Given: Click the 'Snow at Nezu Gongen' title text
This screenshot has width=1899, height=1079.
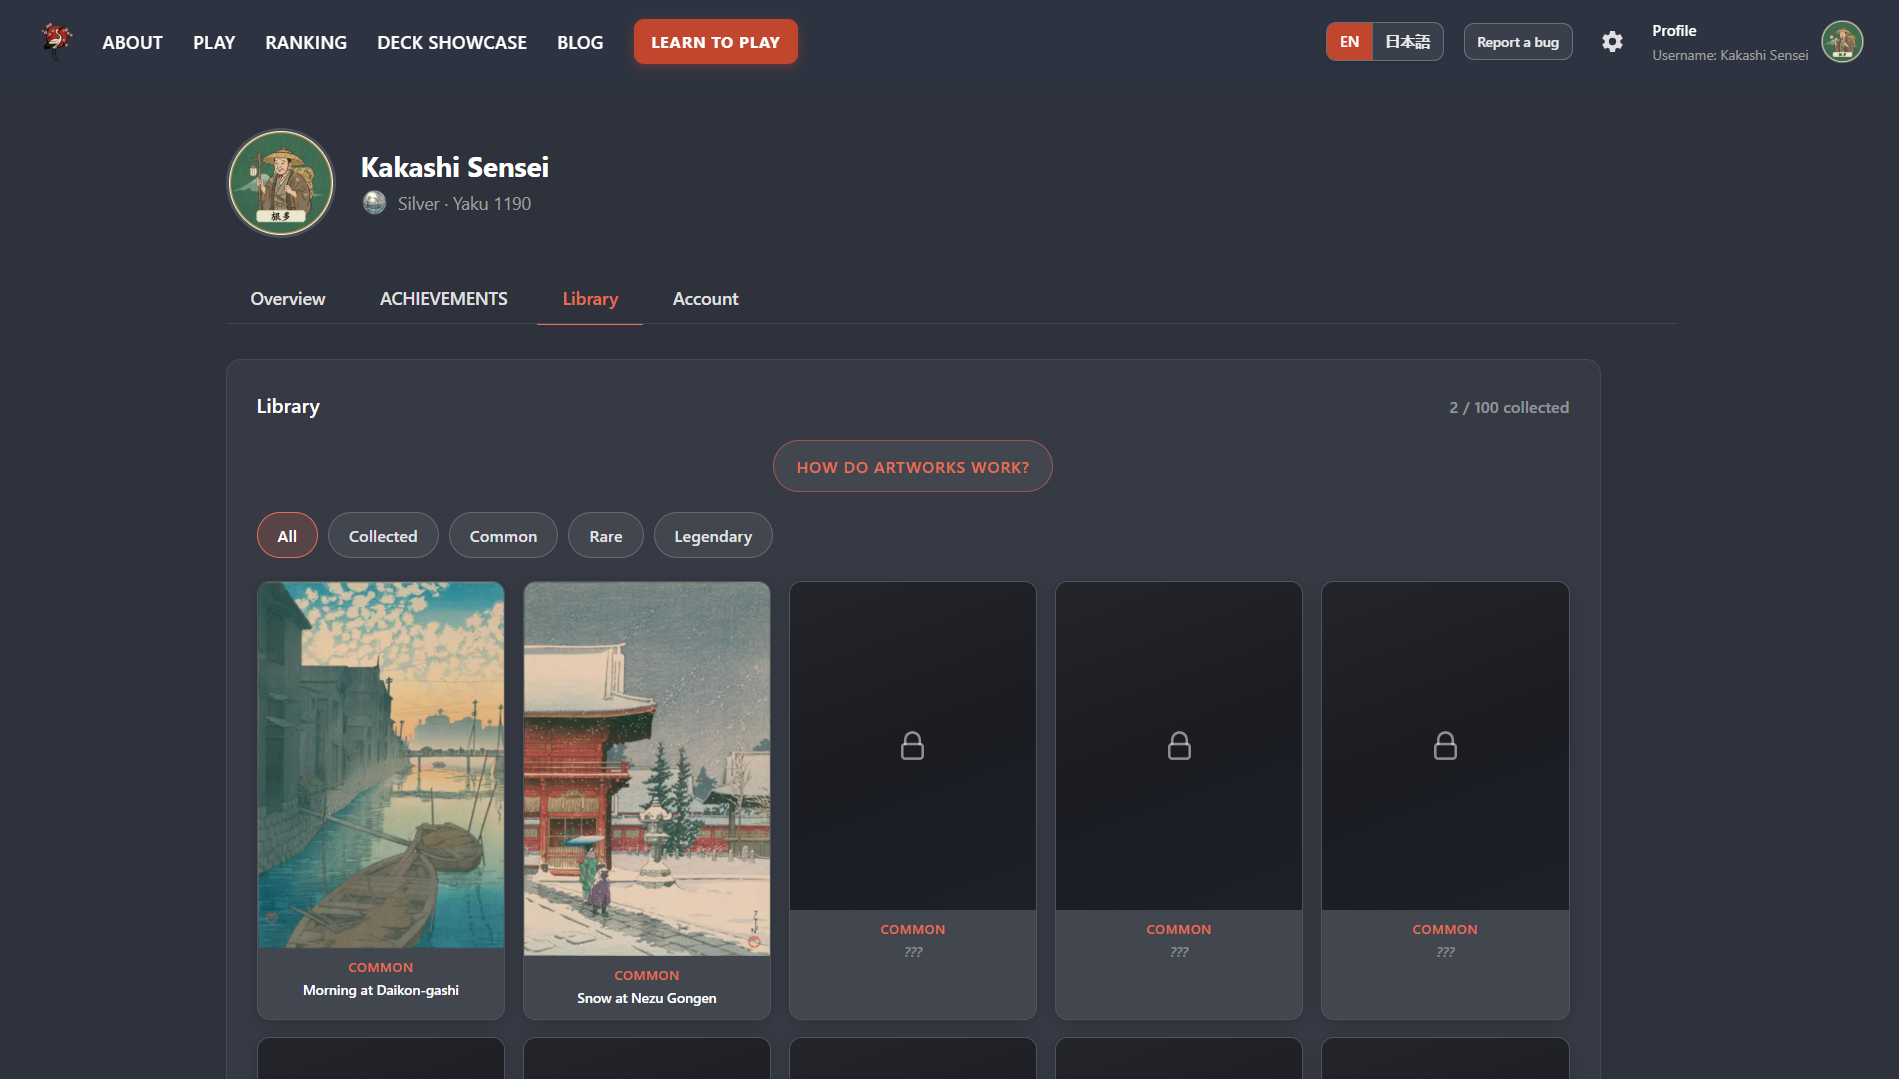Looking at the screenshot, I should (647, 999).
